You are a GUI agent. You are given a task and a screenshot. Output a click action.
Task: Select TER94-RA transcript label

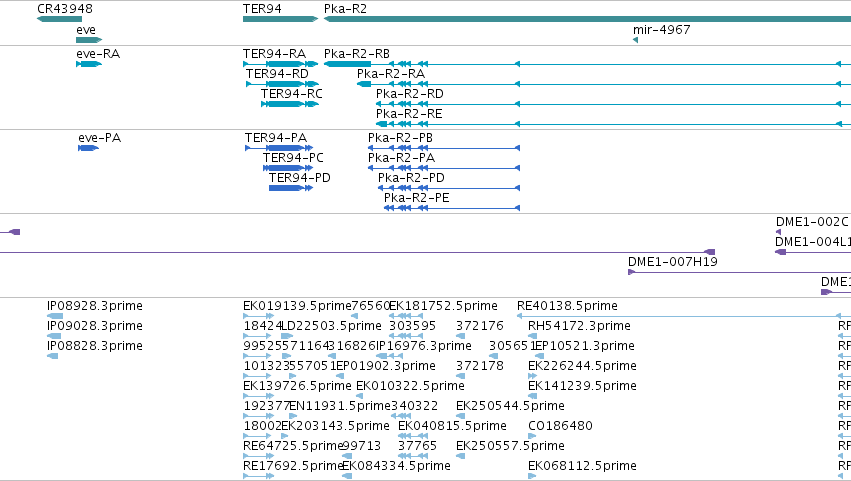point(274,54)
